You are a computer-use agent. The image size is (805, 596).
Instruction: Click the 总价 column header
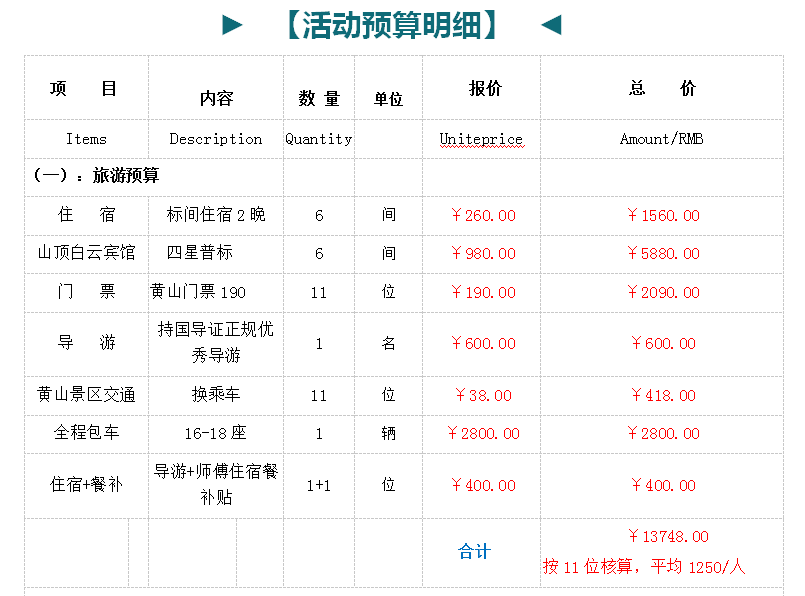coord(662,88)
